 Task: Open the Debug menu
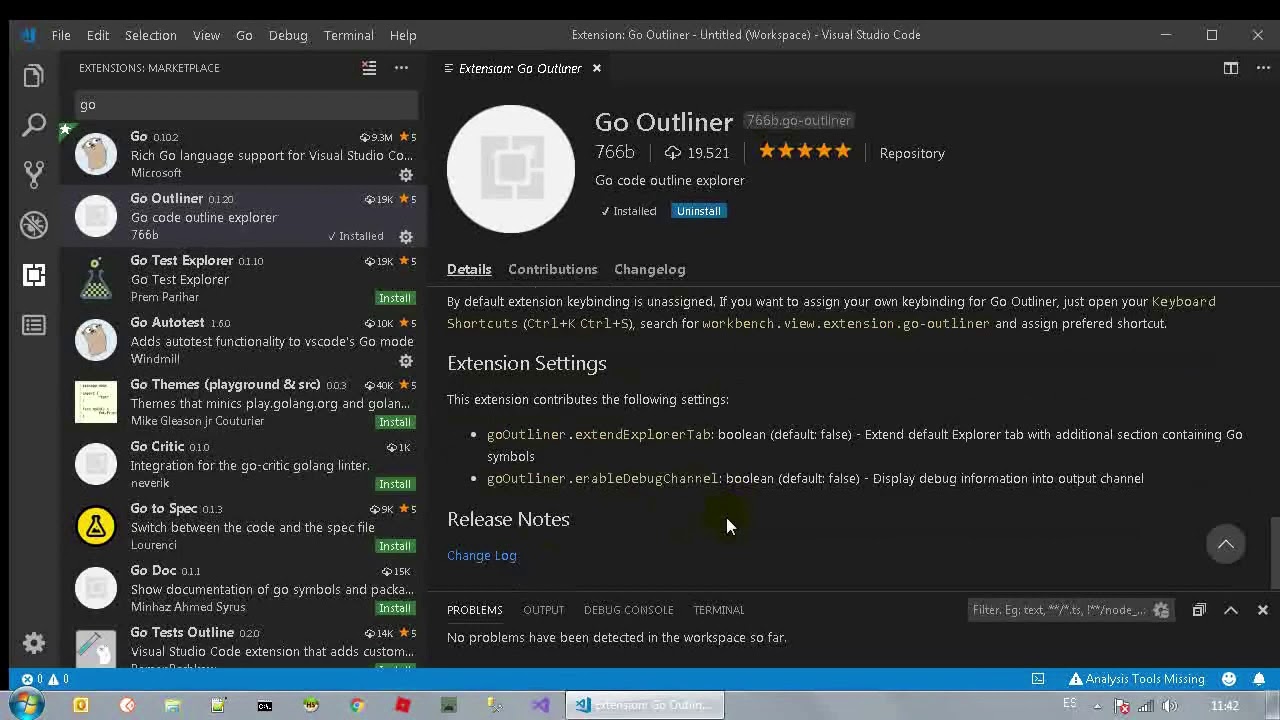click(288, 35)
